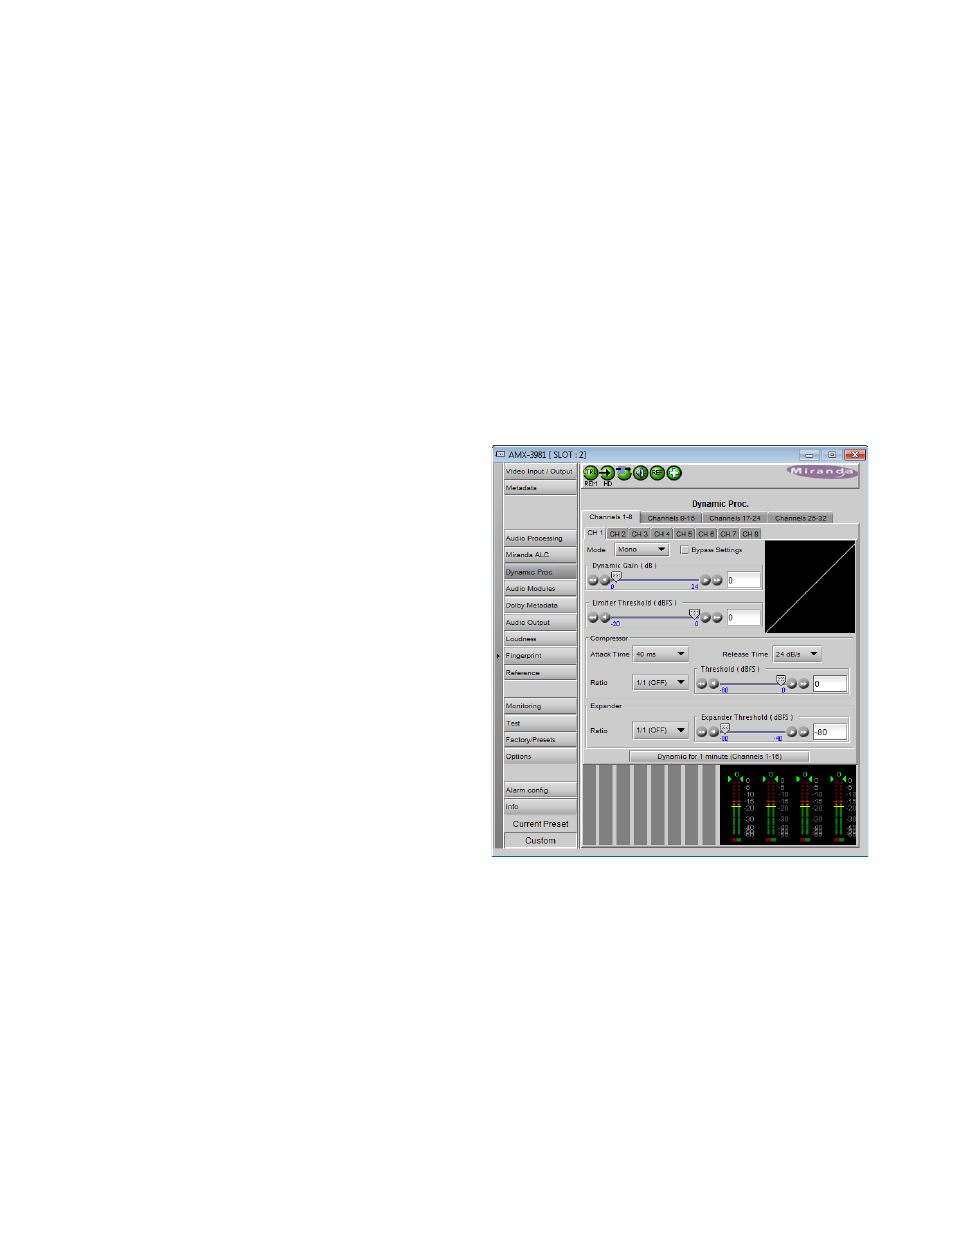The width and height of the screenshot is (954, 1235).
Task: Click Compressor Threshold single-step decrease arrow
Action: click(713, 684)
